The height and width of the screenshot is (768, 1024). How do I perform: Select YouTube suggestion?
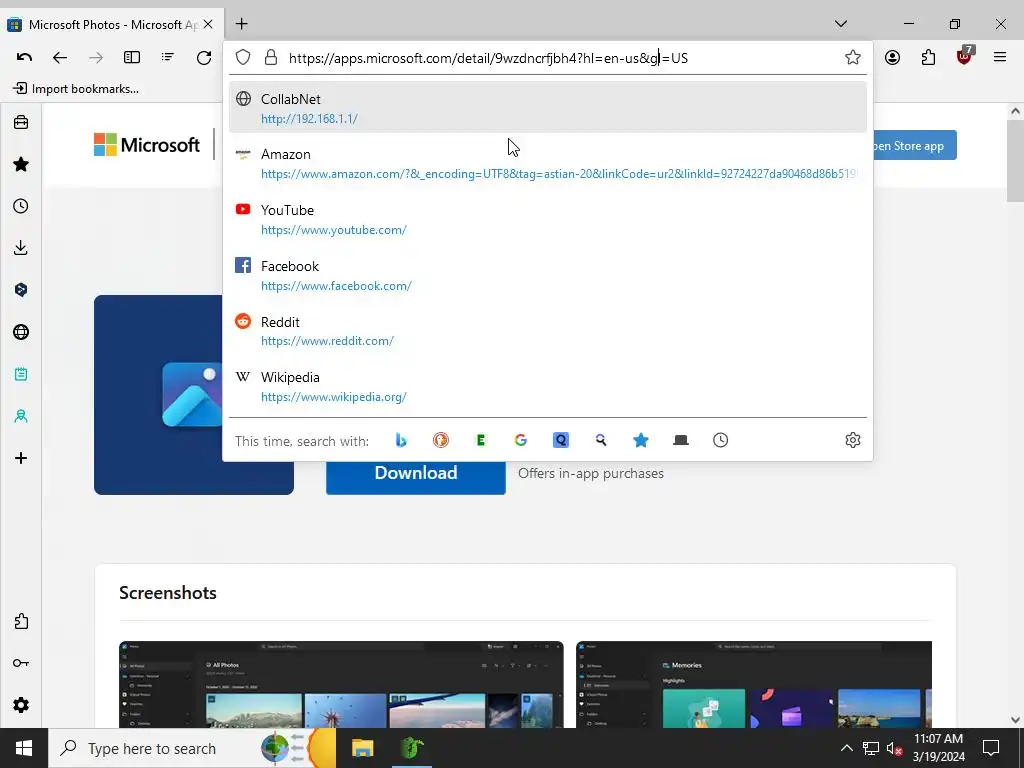coord(547,219)
